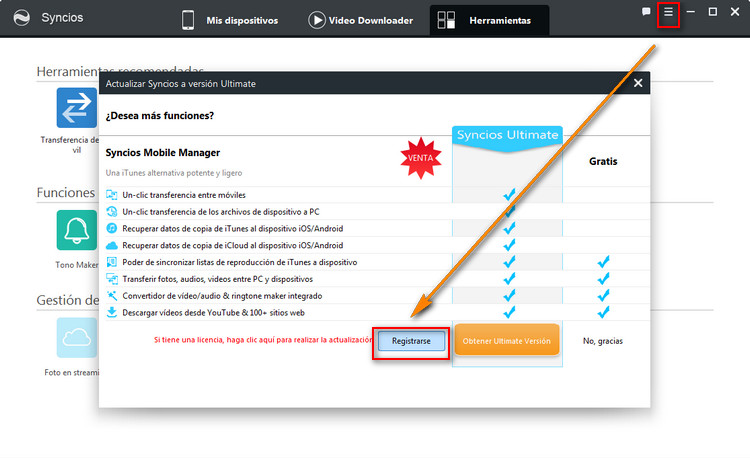Open Transferencia de móvil tool icon
The image size is (750, 458).
(x=77, y=108)
